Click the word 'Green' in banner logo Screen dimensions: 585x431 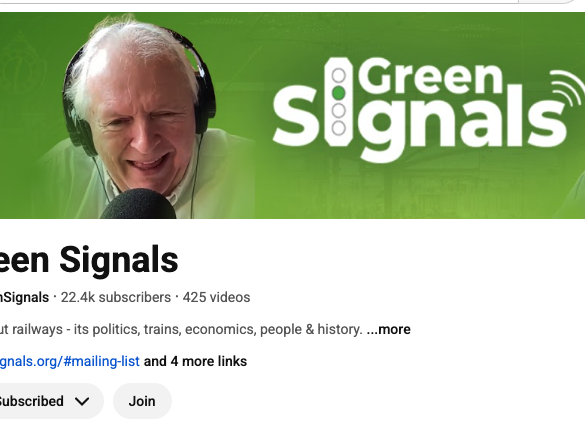431,76
